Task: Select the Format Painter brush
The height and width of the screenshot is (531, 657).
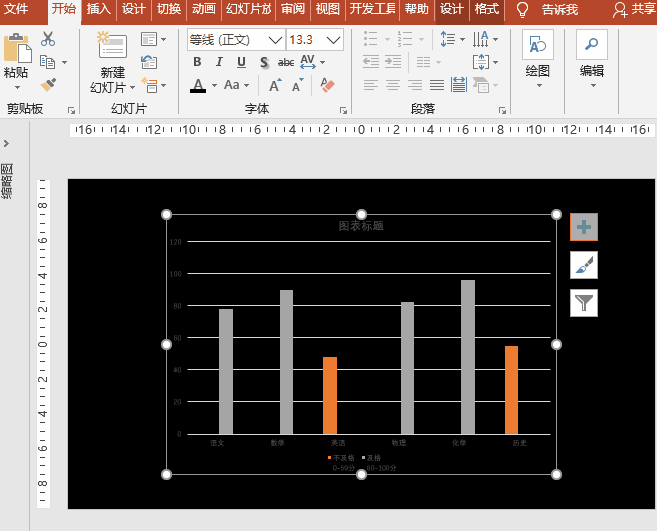Action: pyautogui.click(x=49, y=85)
